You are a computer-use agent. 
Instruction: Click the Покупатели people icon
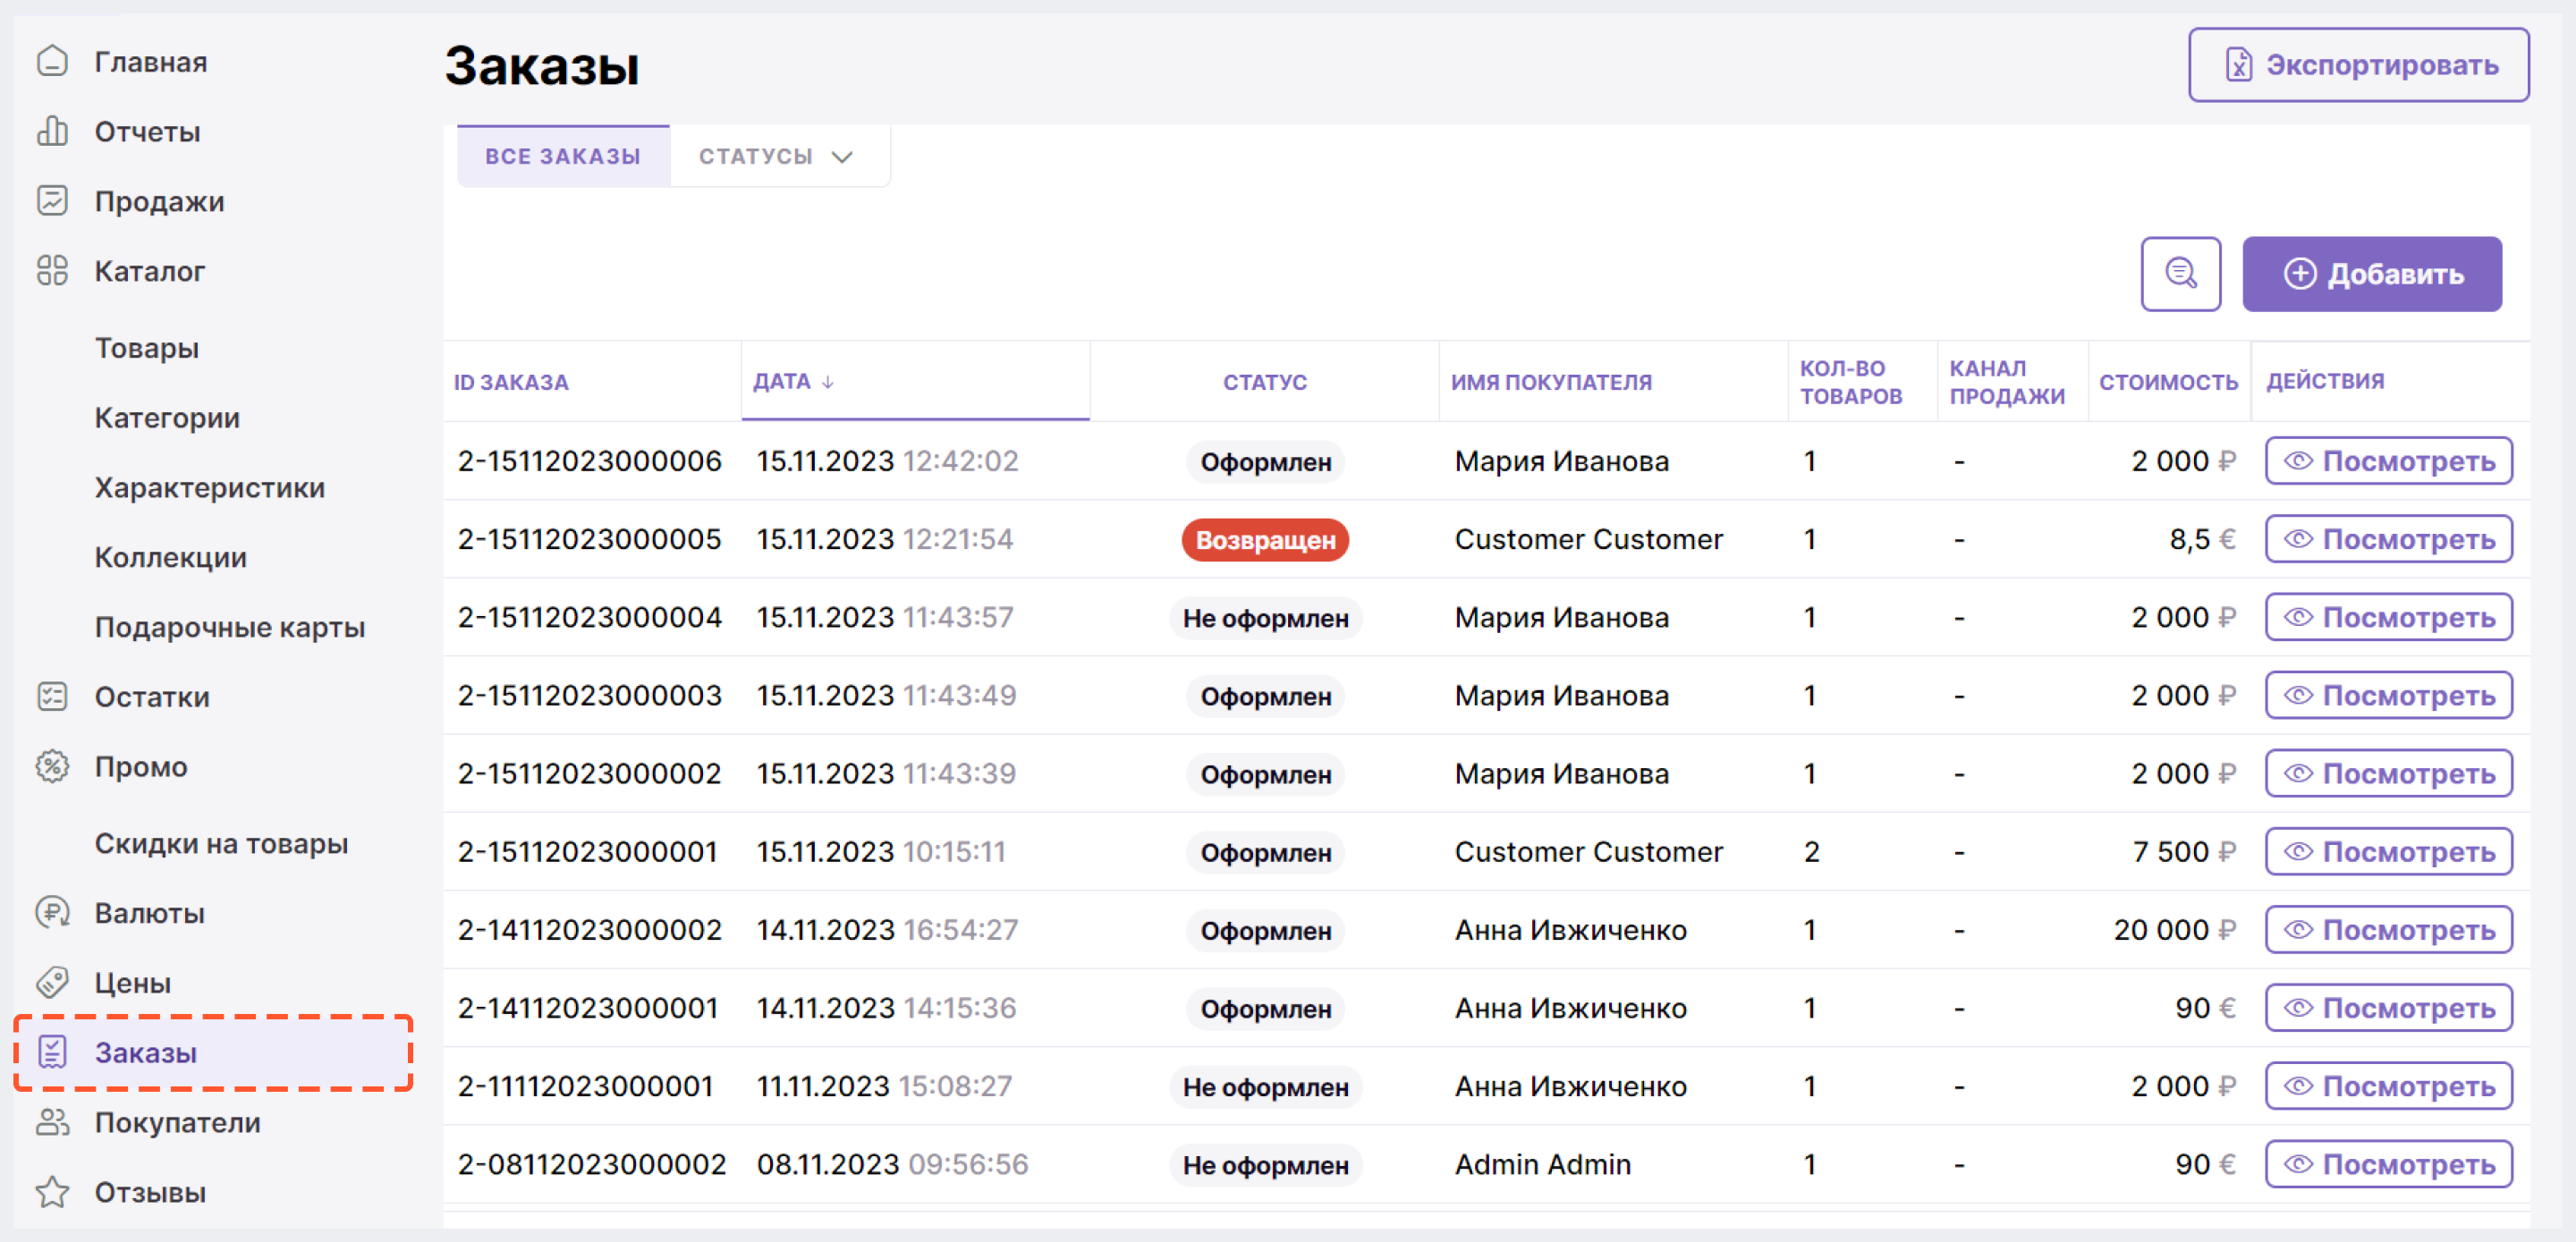[52, 1122]
